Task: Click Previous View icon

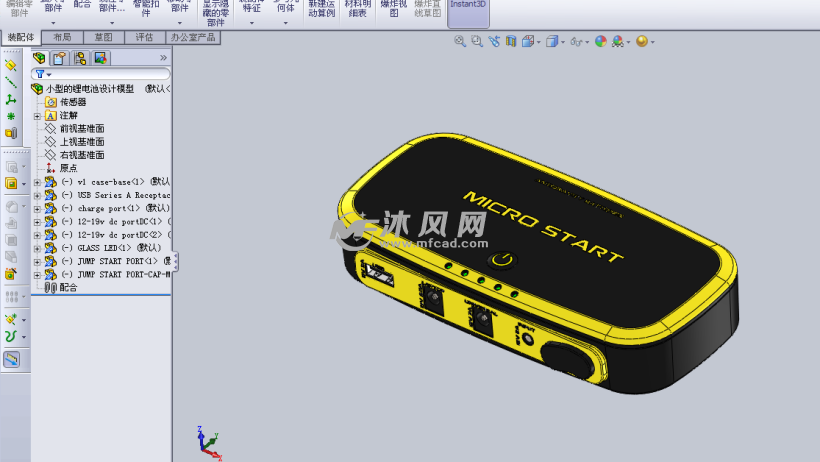Action: point(494,41)
